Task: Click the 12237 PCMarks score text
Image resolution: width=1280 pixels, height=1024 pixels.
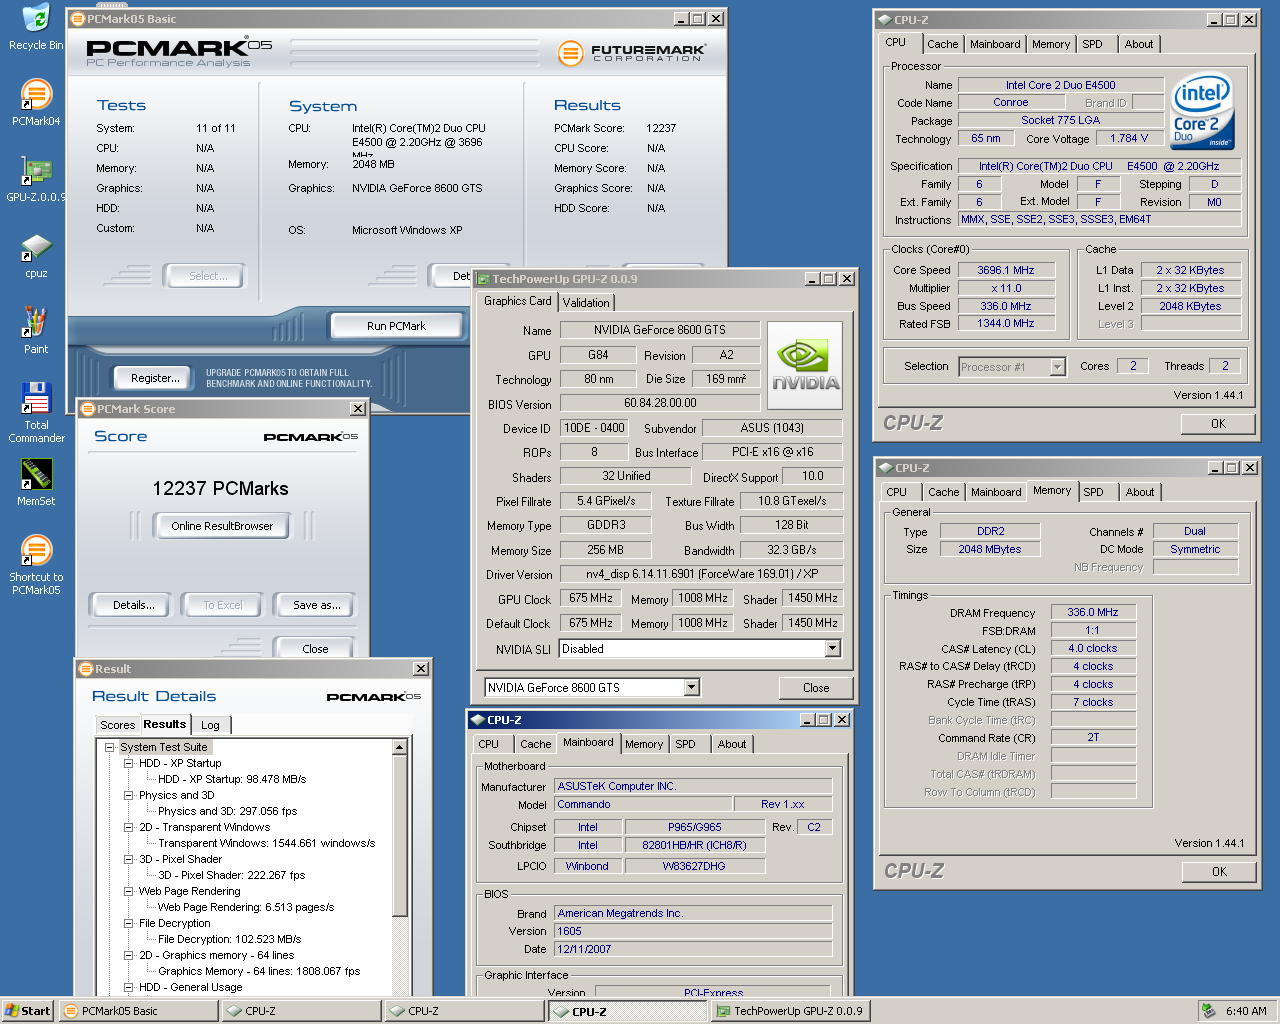Action: [x=220, y=488]
